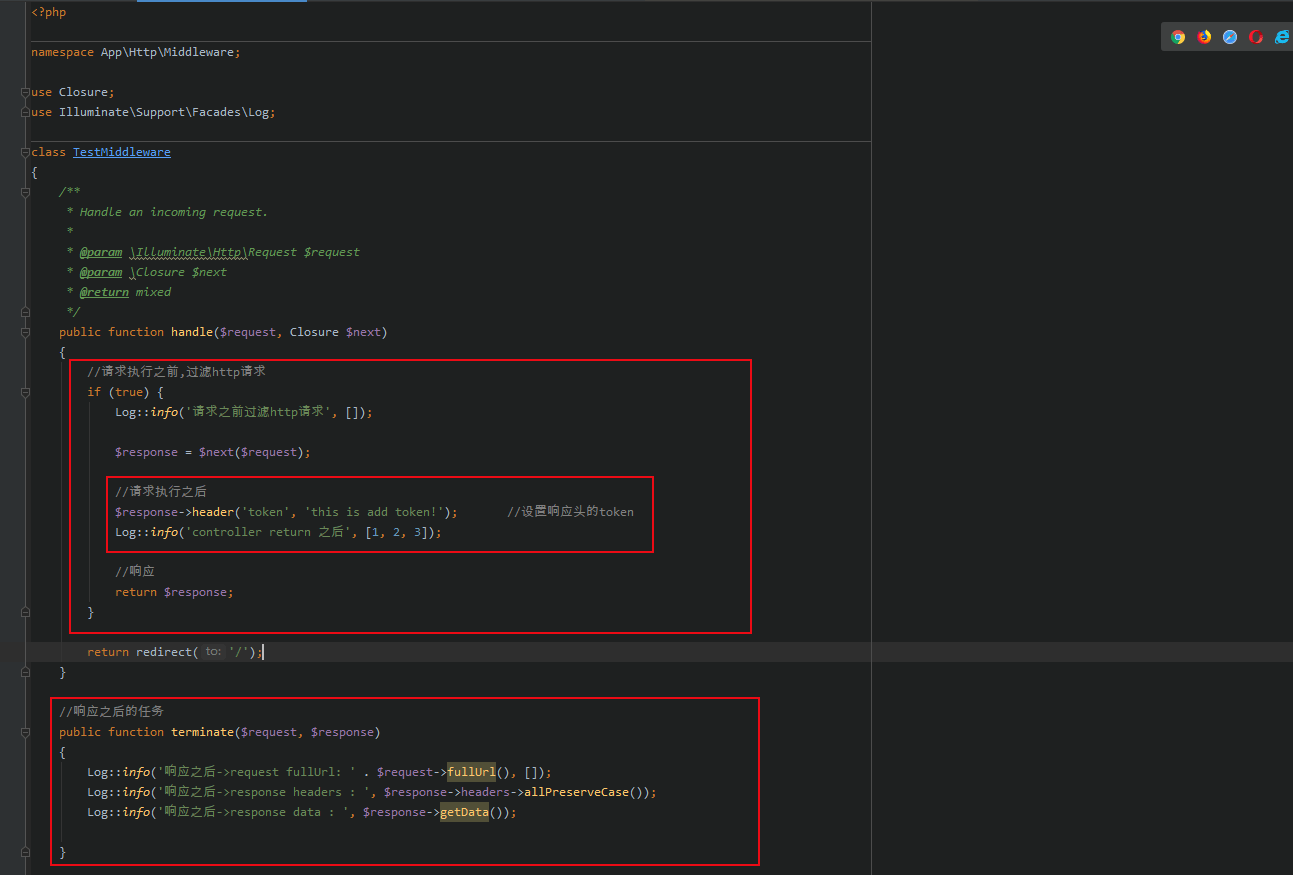
Task: Open the file in Chrome browser
Action: coord(1178,37)
